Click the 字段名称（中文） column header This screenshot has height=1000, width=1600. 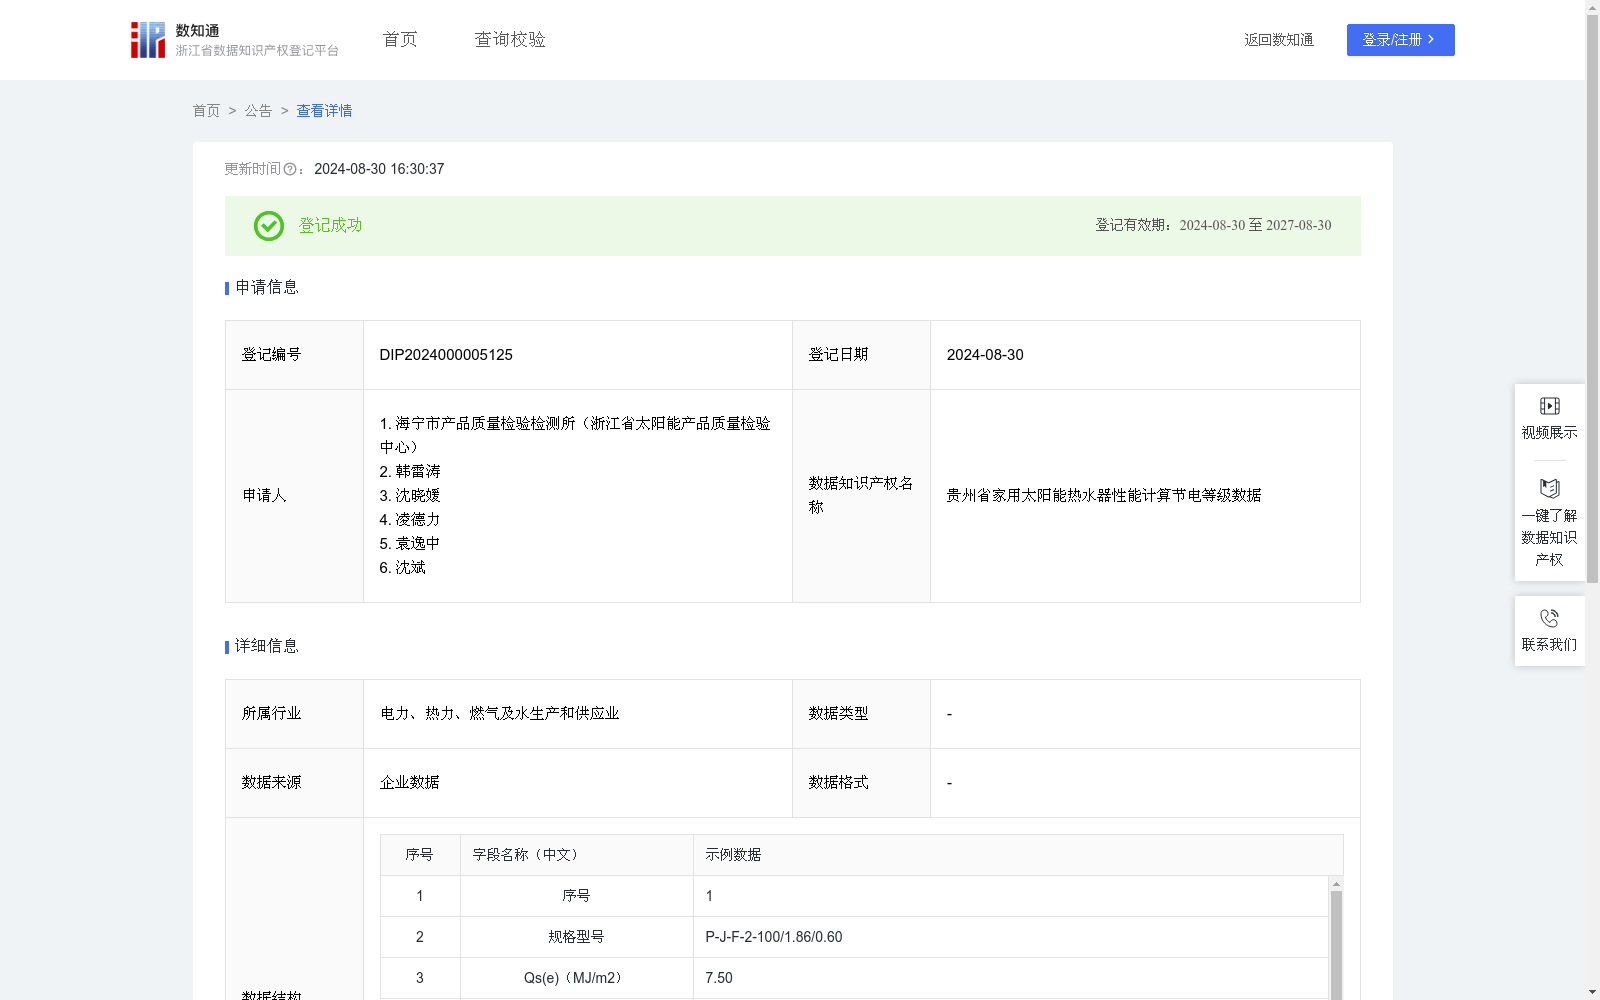tap(577, 855)
